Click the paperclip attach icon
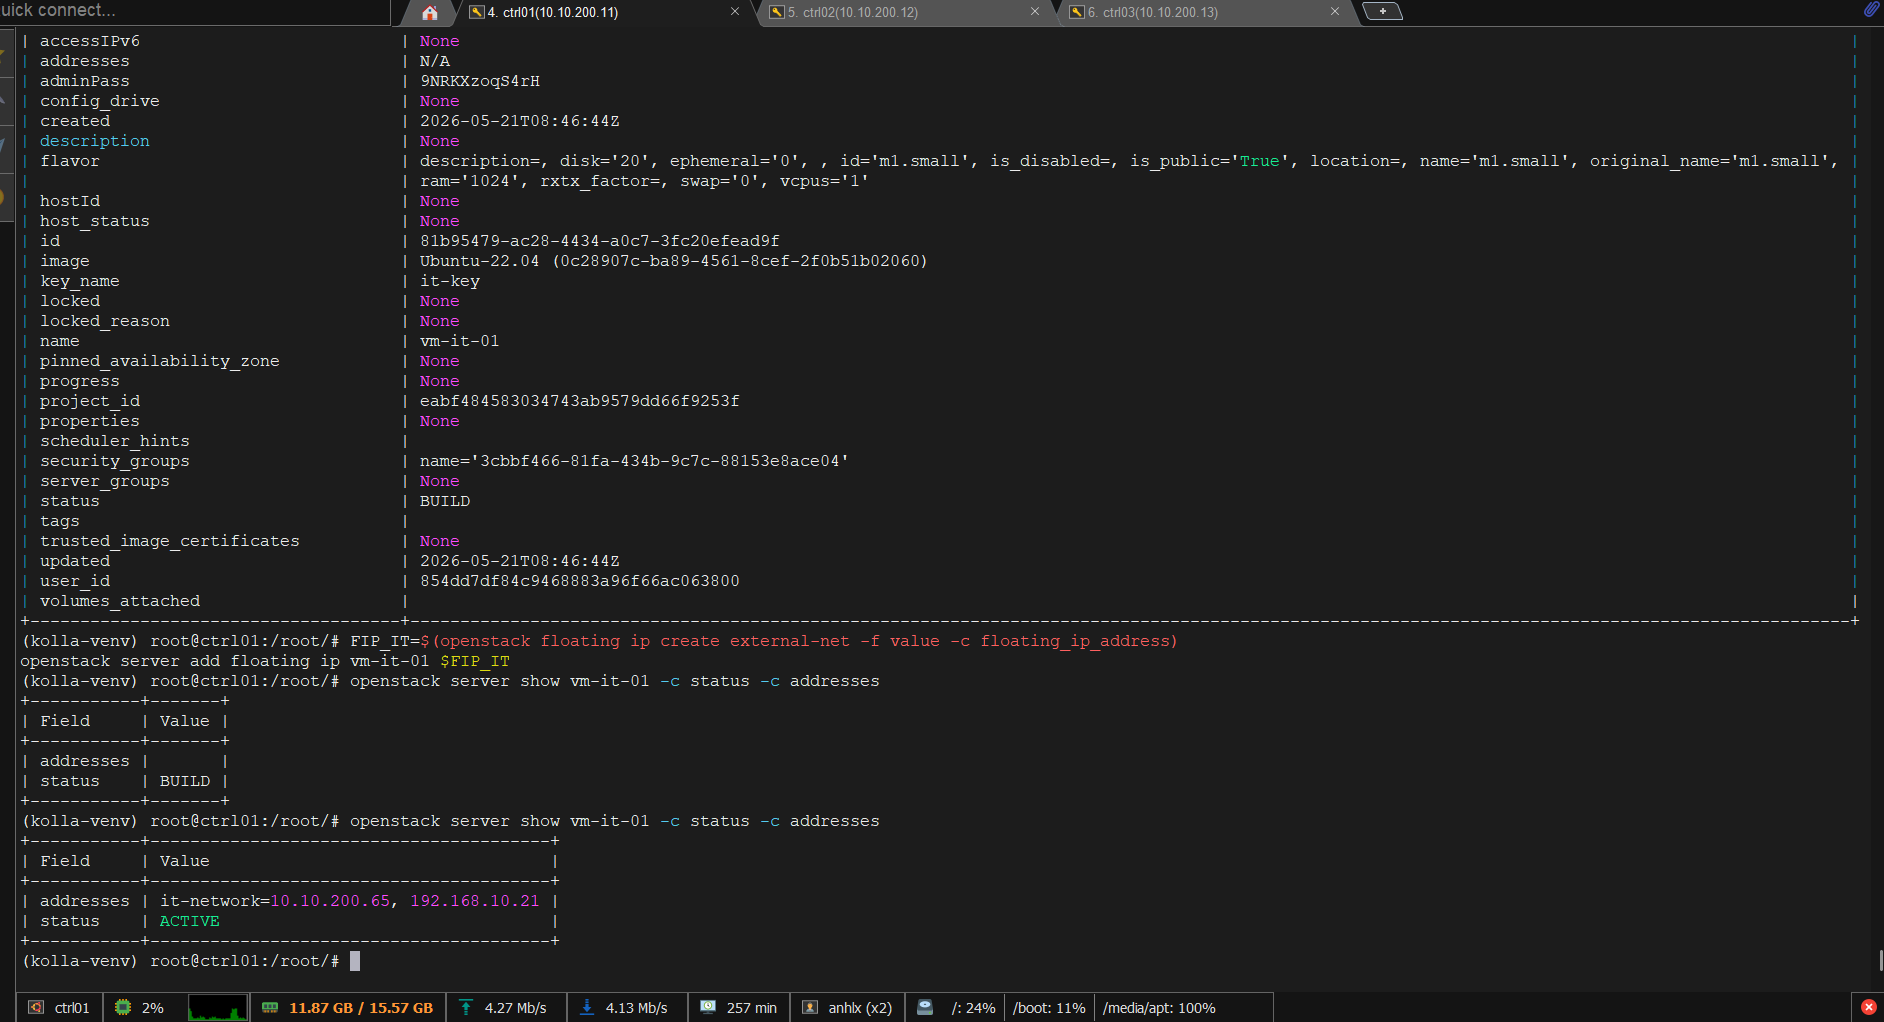The image size is (1884, 1022). point(1872,9)
